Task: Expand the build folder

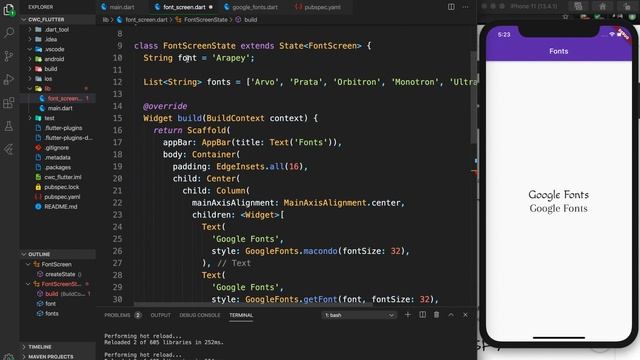Action: [x=58, y=69]
